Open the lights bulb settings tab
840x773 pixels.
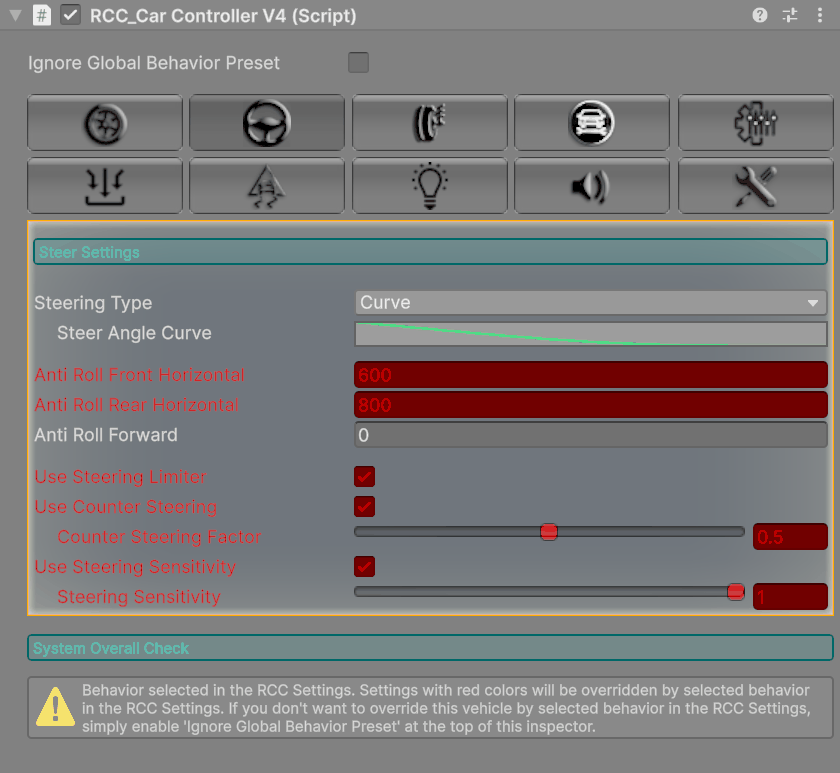(430, 186)
